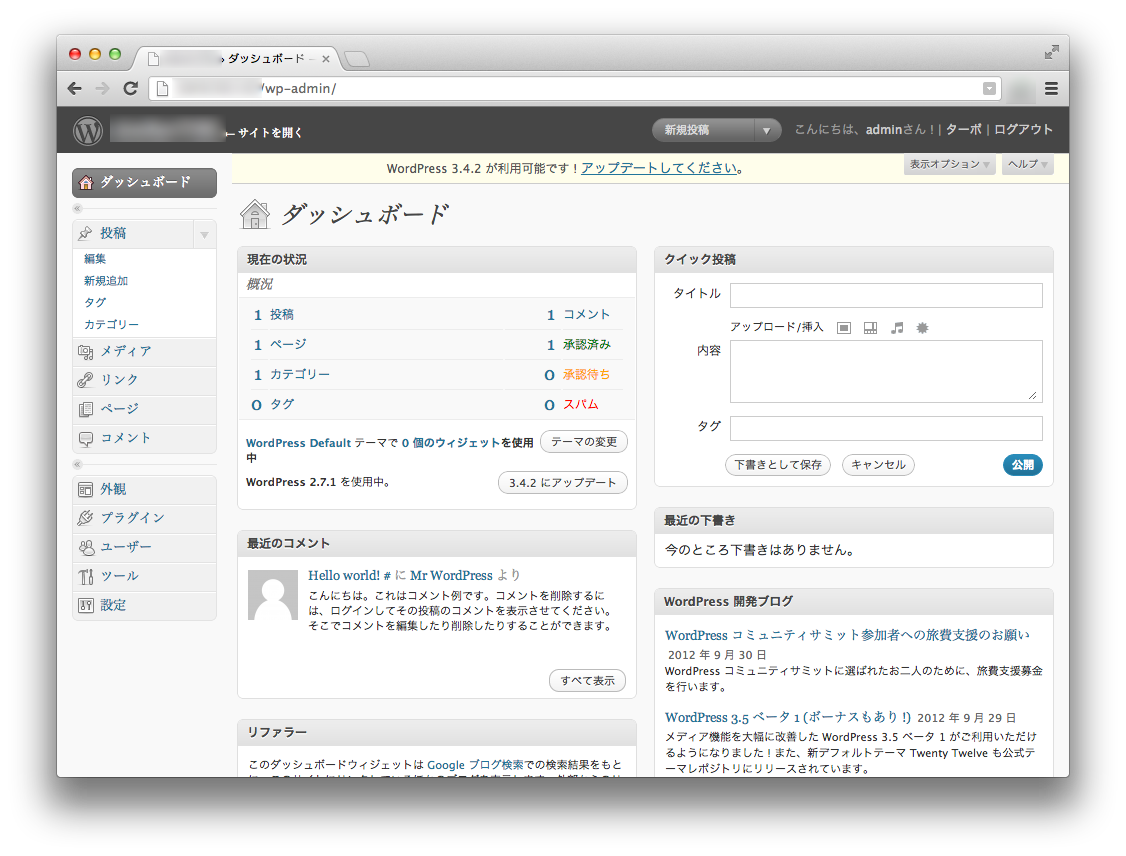Click 下書きとして保存 to save draft
Viewport: 1126px width, 856px height.
point(778,465)
